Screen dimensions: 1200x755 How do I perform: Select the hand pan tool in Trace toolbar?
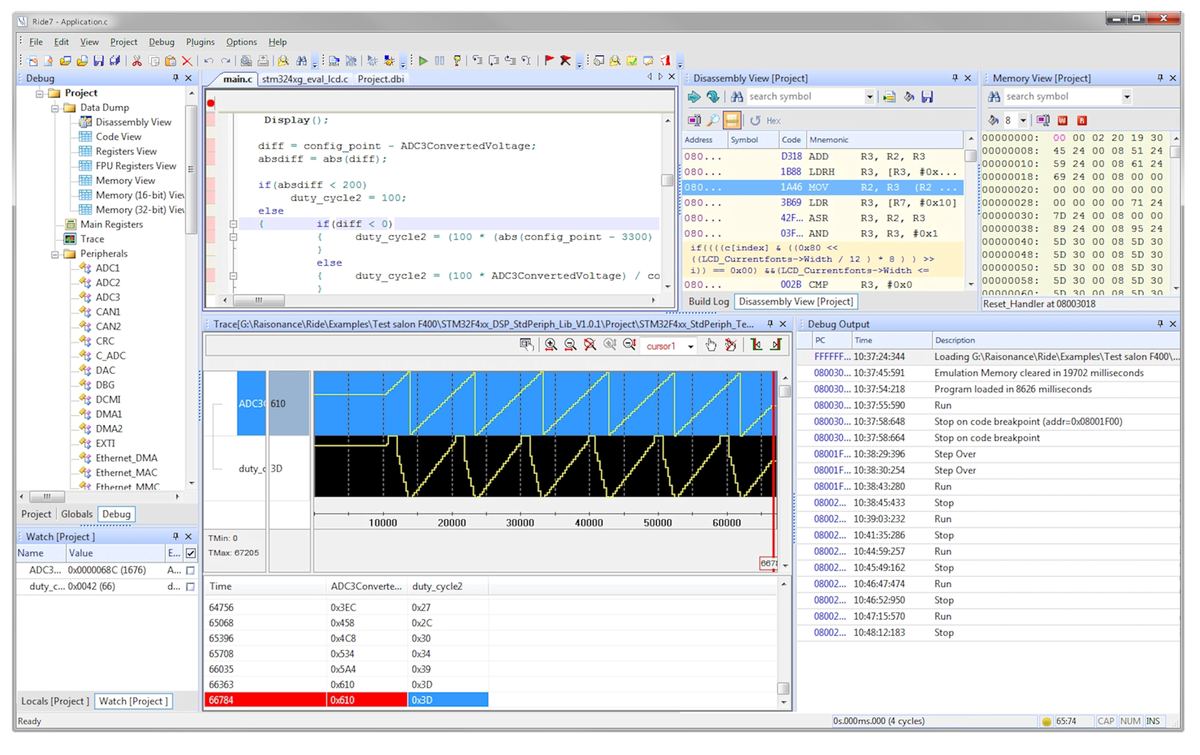[711, 345]
